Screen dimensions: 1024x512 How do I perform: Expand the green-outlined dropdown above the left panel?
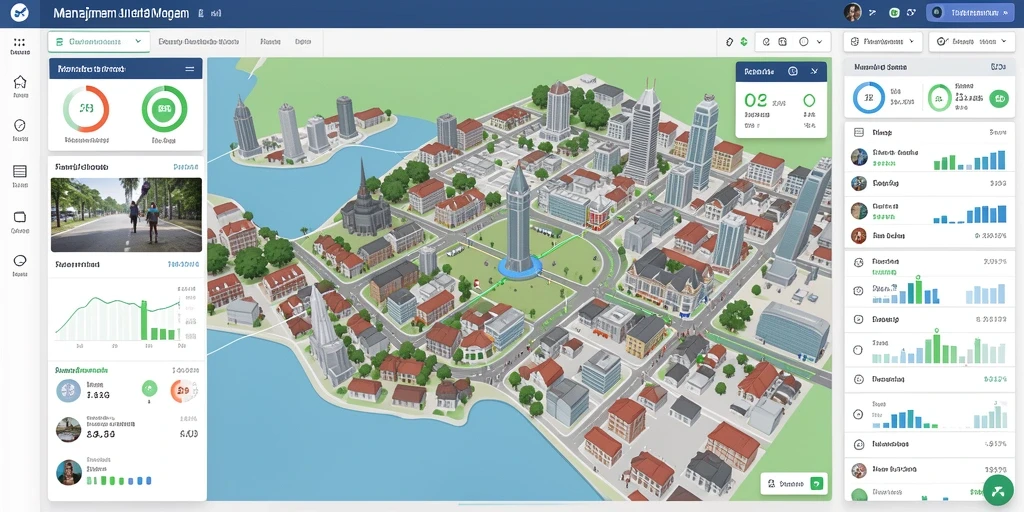click(x=99, y=42)
